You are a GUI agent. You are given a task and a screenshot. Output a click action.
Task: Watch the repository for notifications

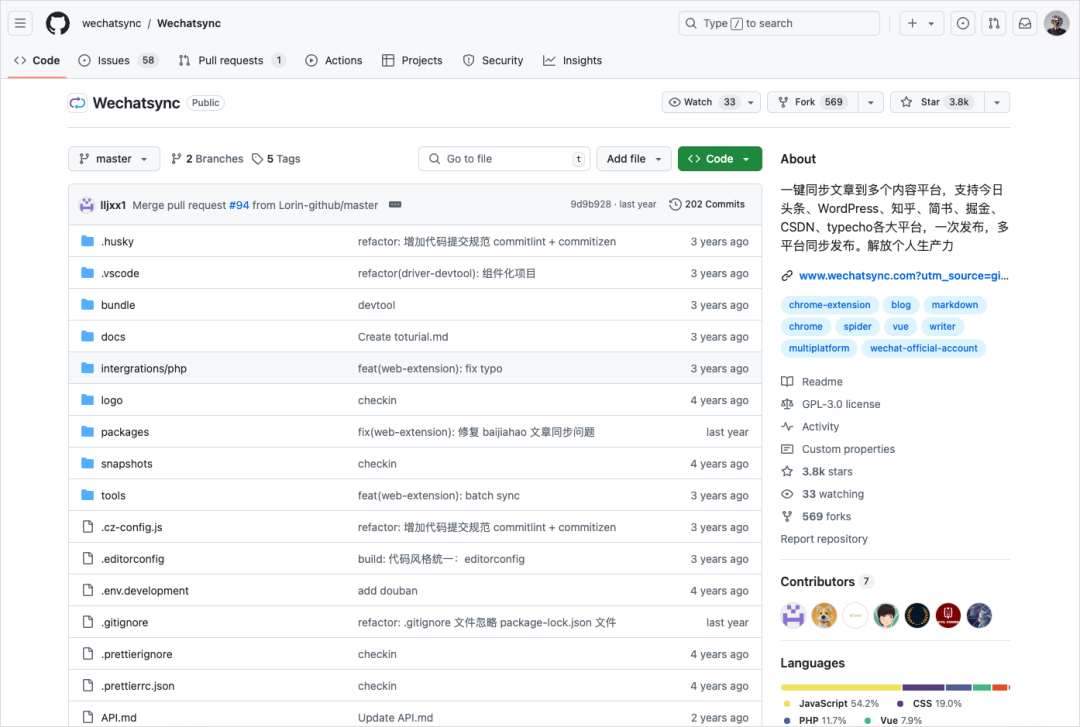[702, 102]
